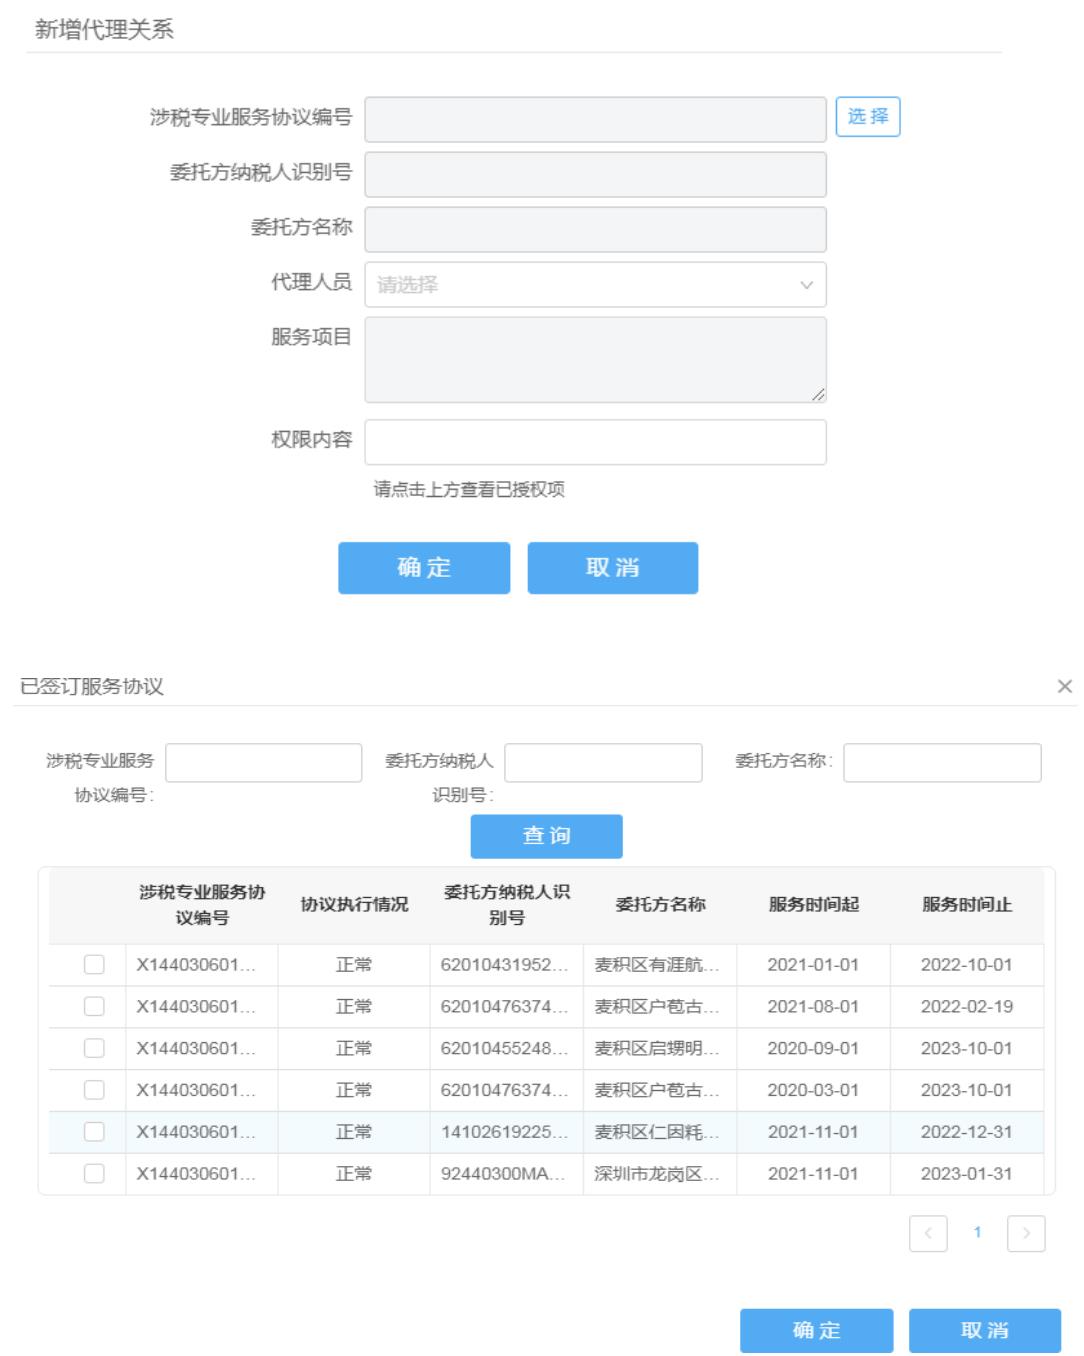The image size is (1084, 1356).
Task: Click the 涉税专业服务协议编号 search field
Action: (263, 763)
